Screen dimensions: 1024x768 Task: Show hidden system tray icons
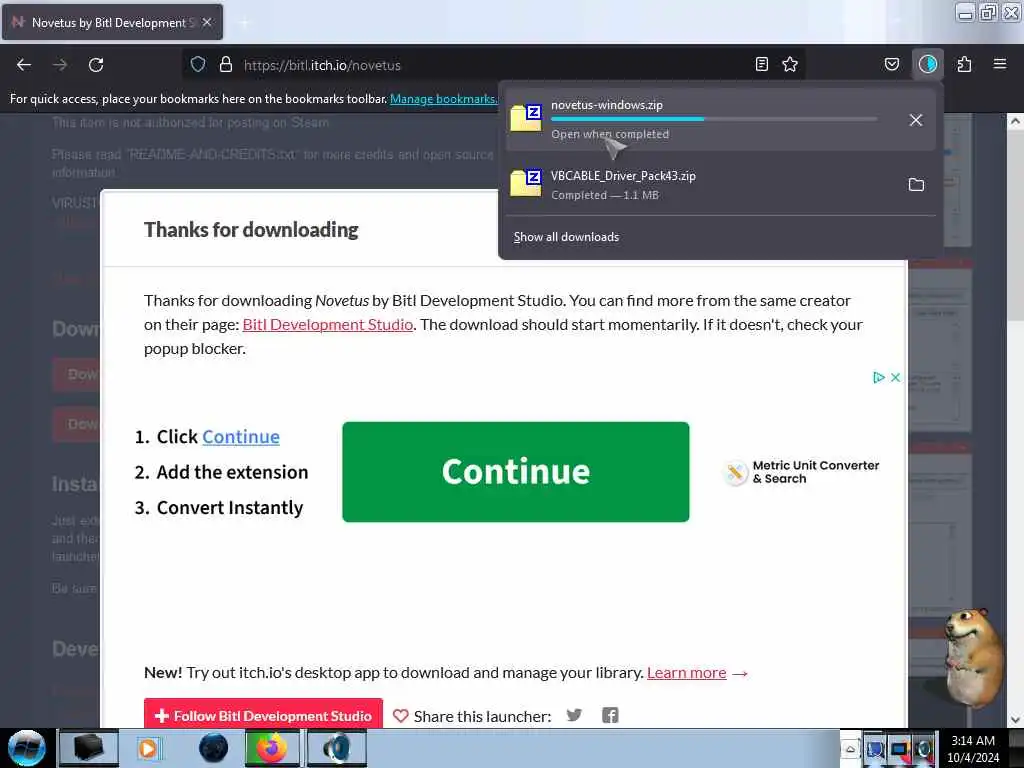[x=850, y=748]
